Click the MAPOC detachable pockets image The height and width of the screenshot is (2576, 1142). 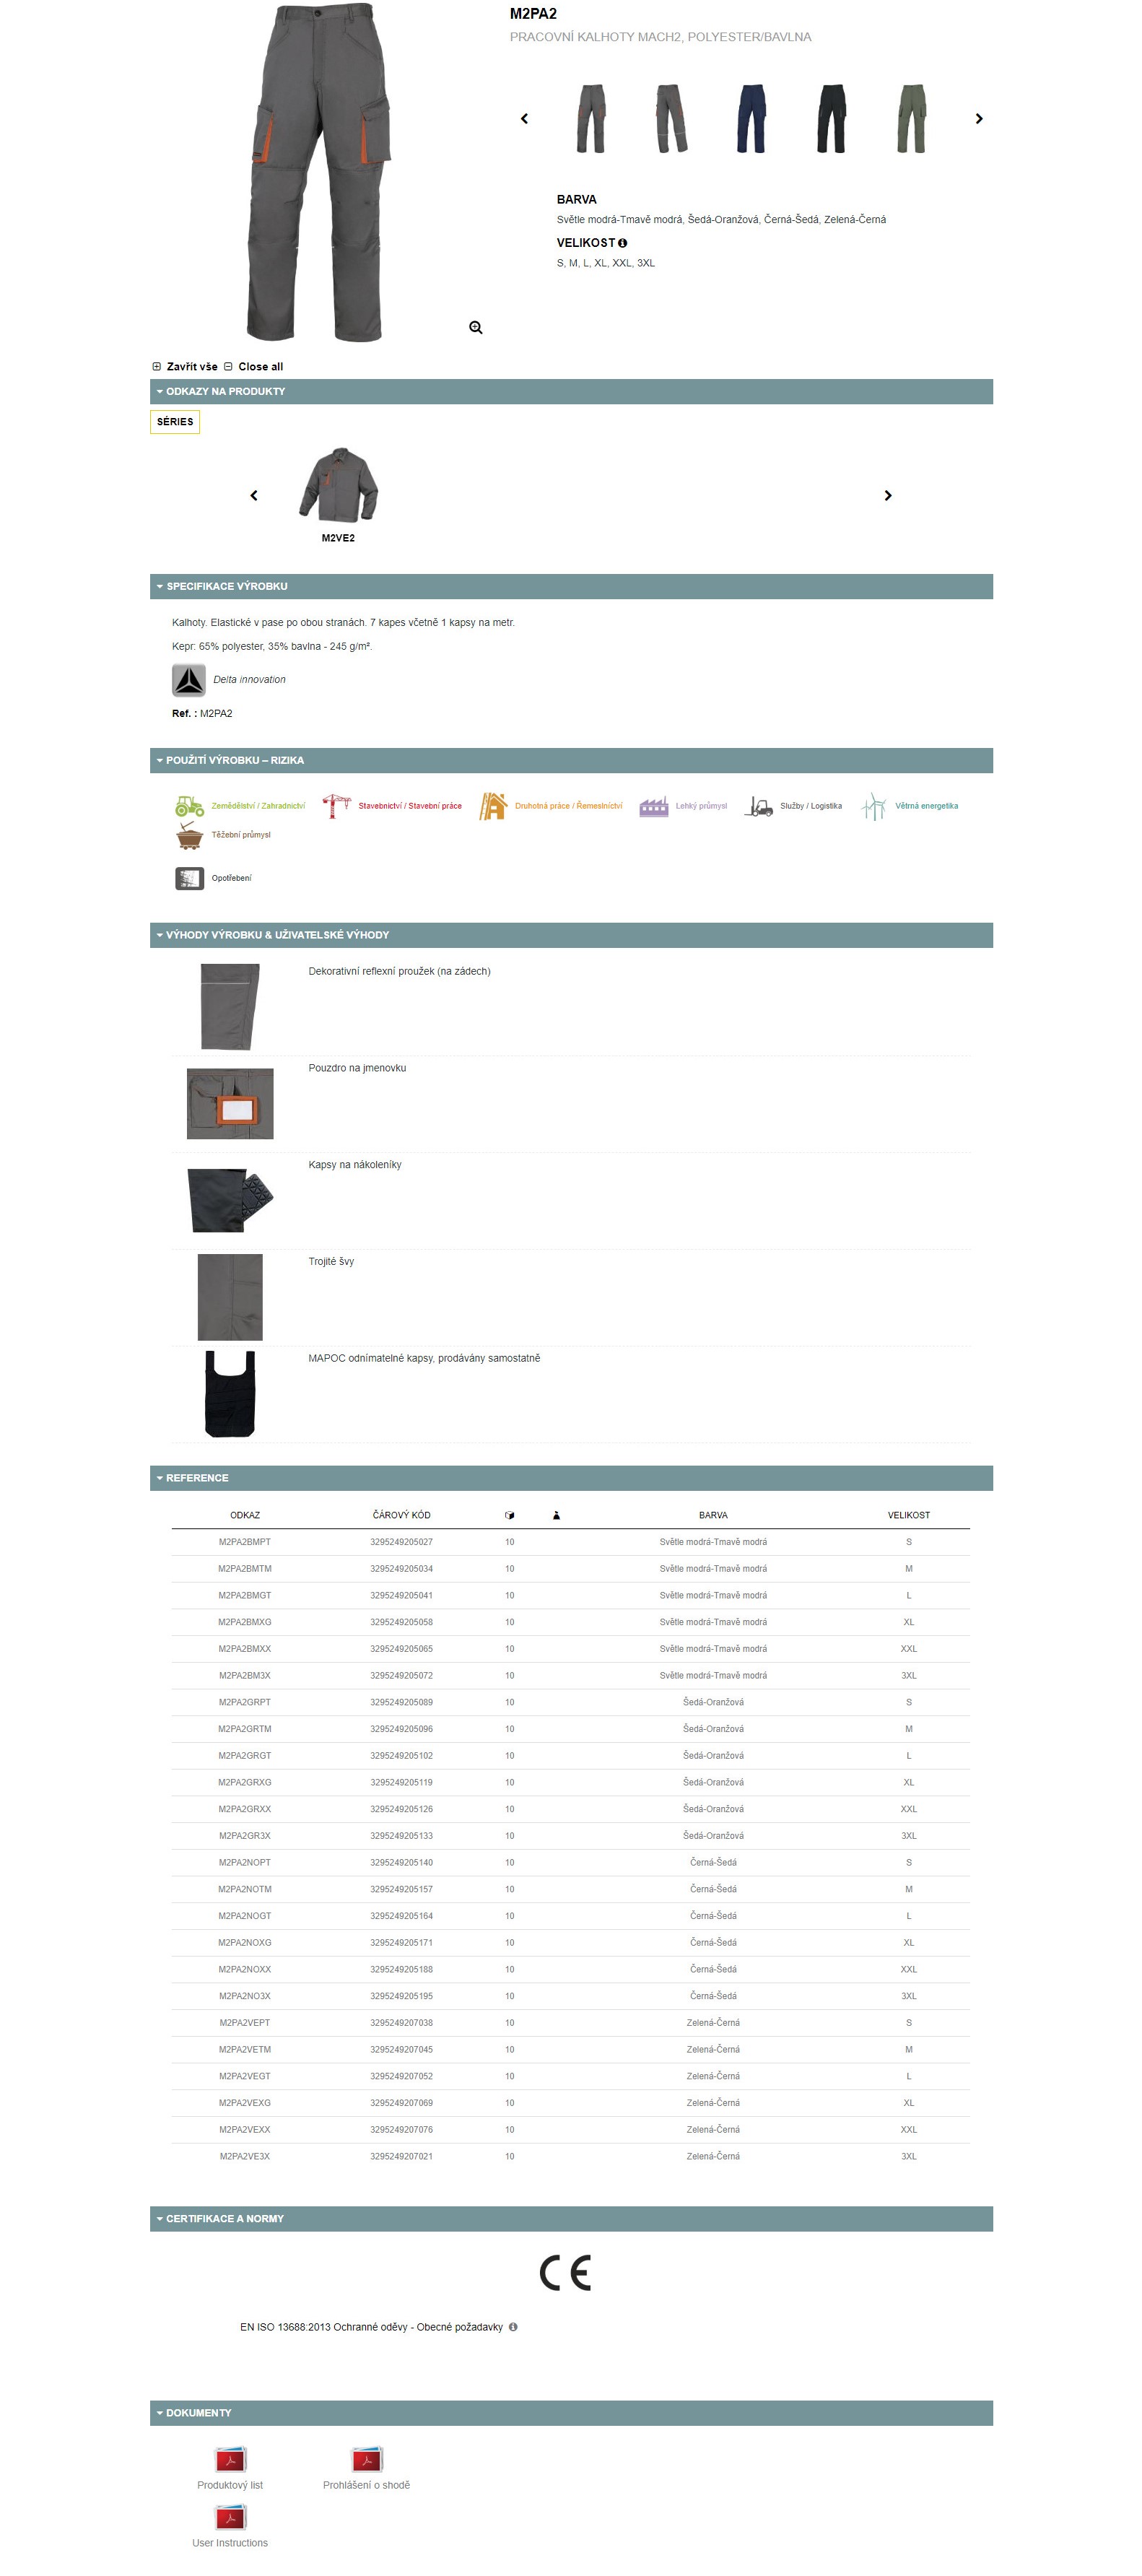pos(230,1394)
